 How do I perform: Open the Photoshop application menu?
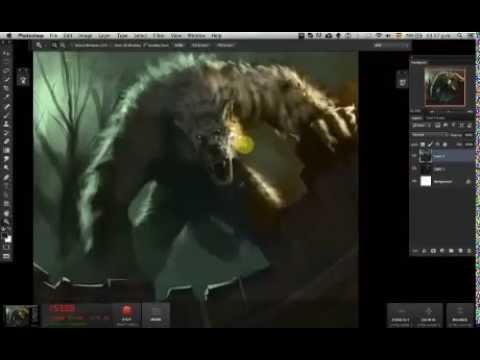(x=31, y=35)
